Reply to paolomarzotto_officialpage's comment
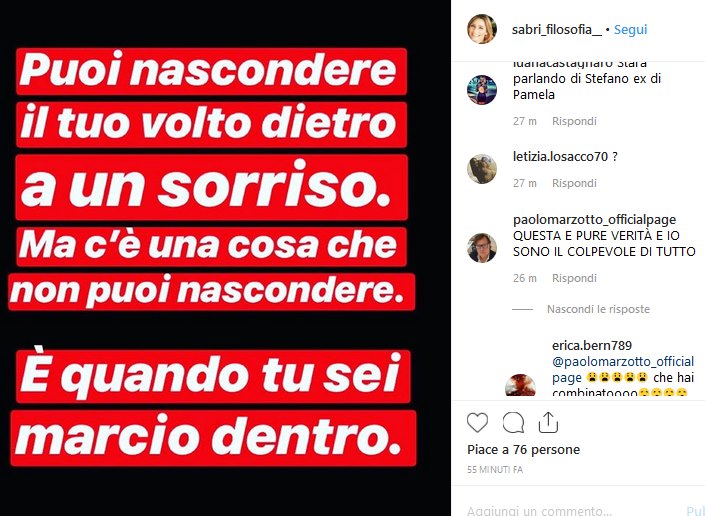 (574, 278)
